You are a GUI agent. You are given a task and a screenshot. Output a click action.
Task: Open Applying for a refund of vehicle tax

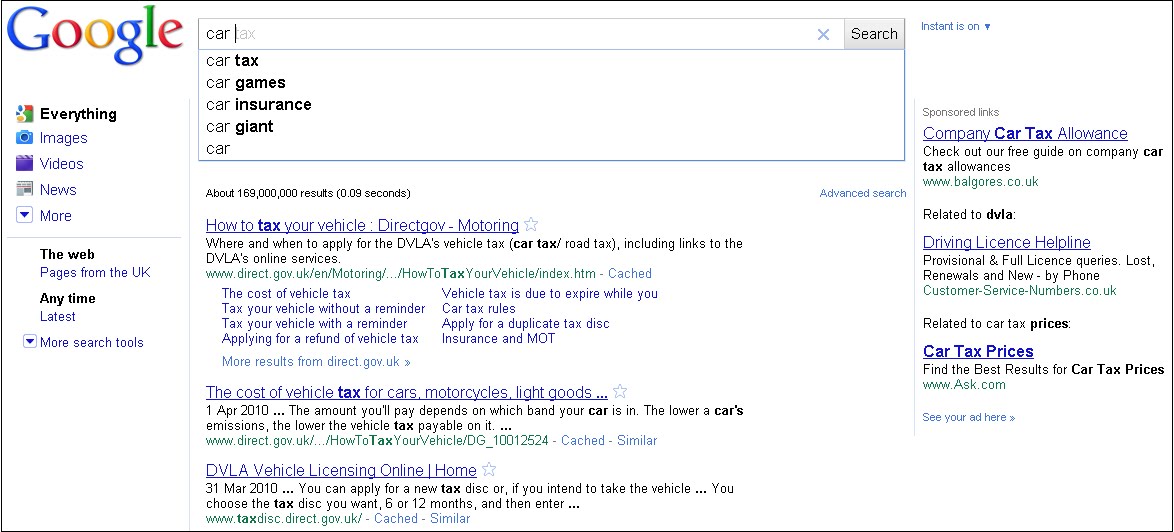[320, 338]
